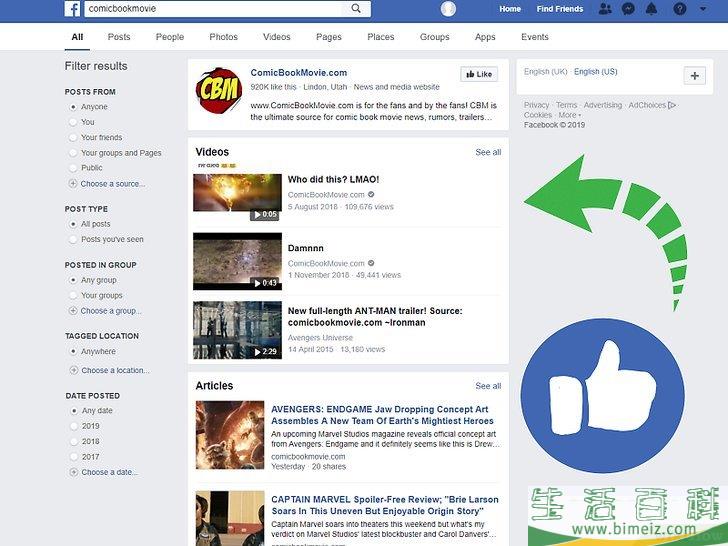This screenshot has width=728, height=546.
Task: Click the ComicBookMovie.com CBM page logo
Action: coord(219,90)
